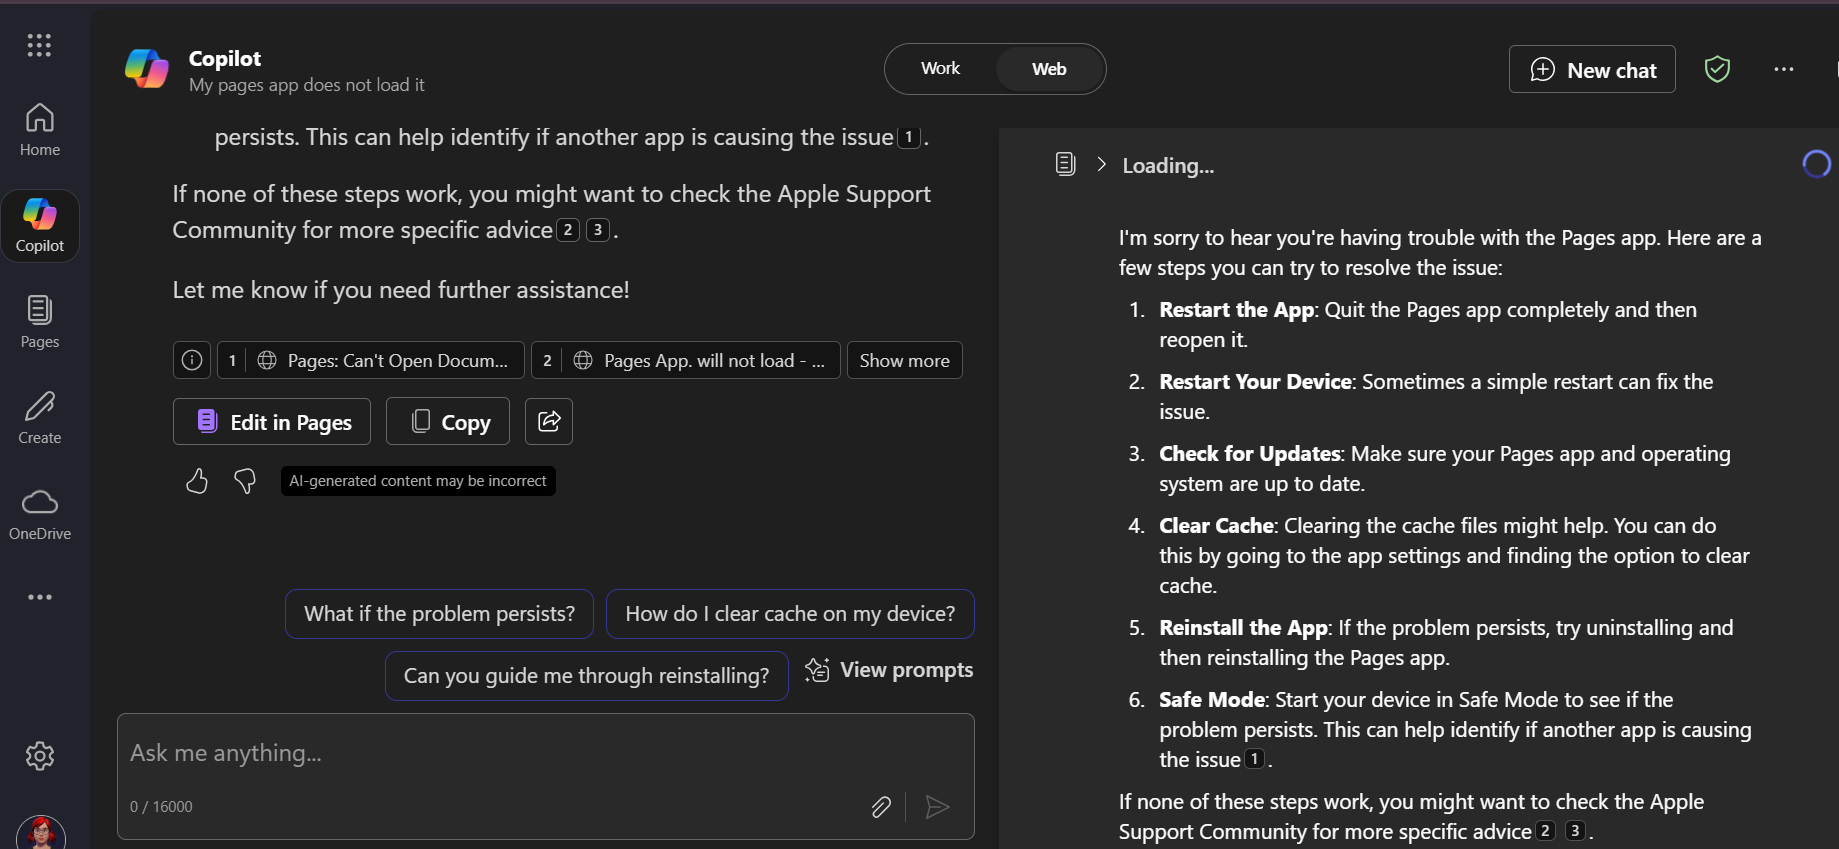Click citation 3 in chat response
Image resolution: width=1839 pixels, height=849 pixels.
pos(598,230)
